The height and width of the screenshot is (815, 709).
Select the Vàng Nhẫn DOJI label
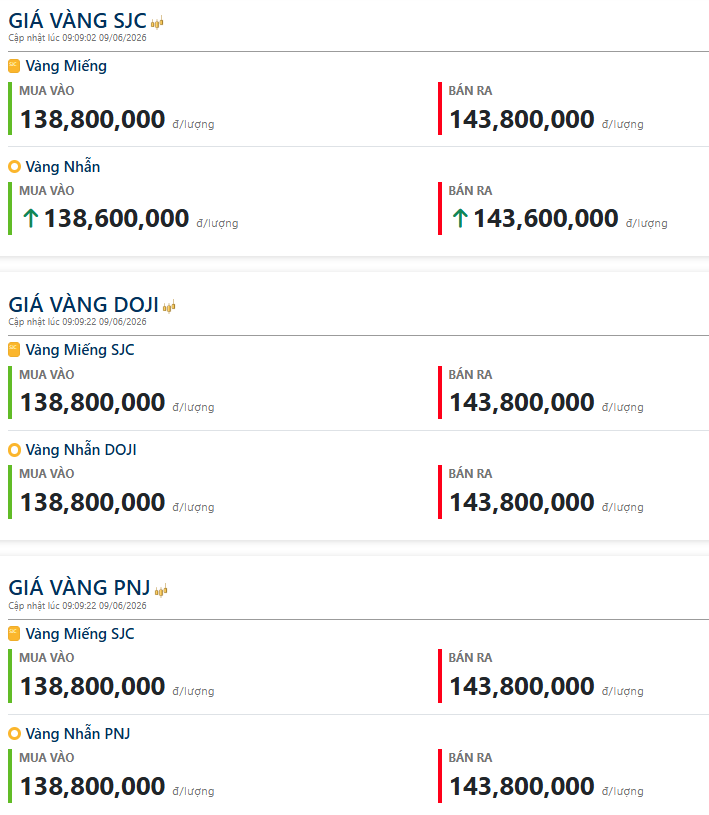[x=81, y=450]
